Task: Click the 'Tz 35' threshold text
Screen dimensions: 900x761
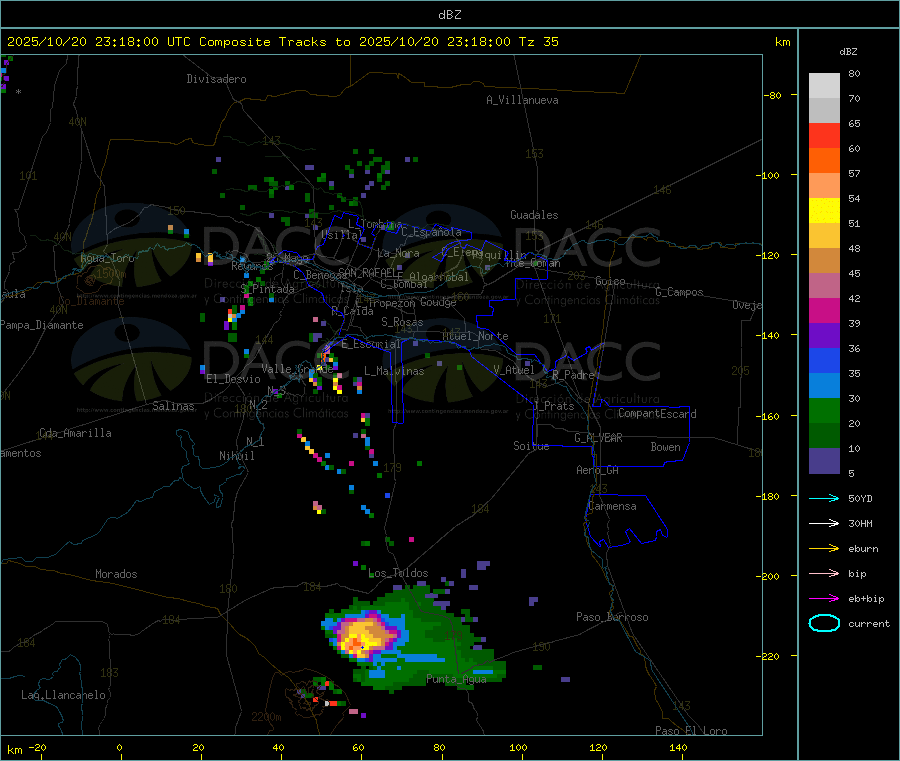Action: 538,42
